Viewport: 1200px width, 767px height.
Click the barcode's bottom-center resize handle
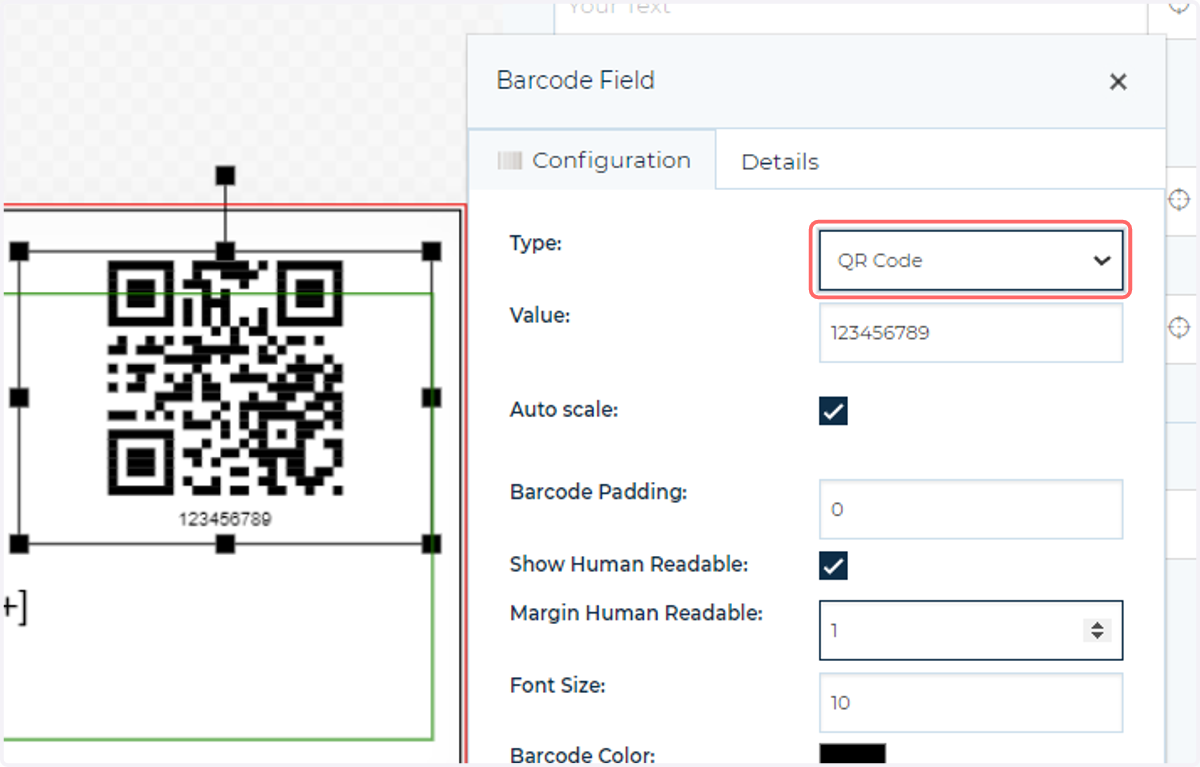226,544
